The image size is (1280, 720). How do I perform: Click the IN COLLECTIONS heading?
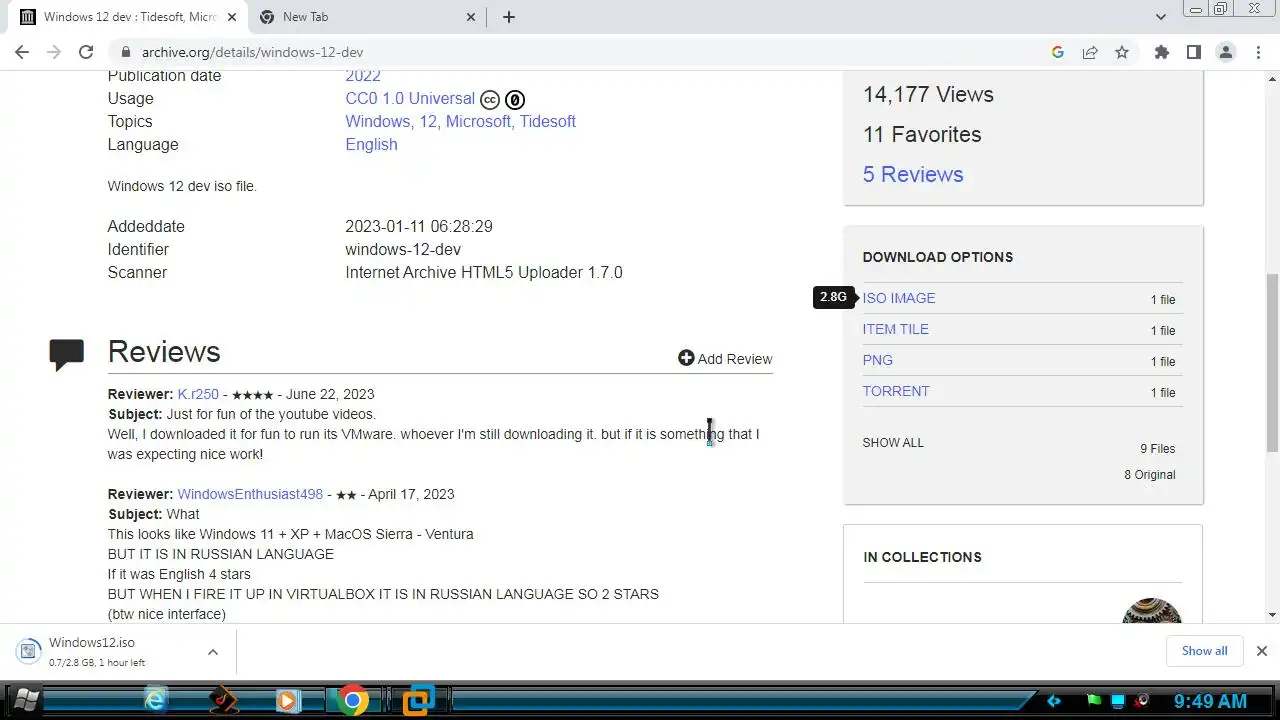[922, 557]
